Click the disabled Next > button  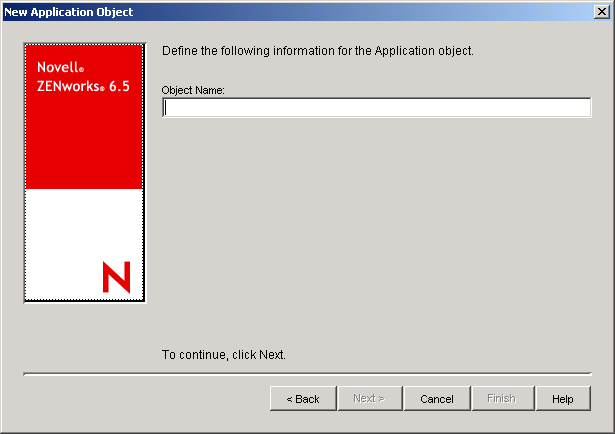(370, 399)
